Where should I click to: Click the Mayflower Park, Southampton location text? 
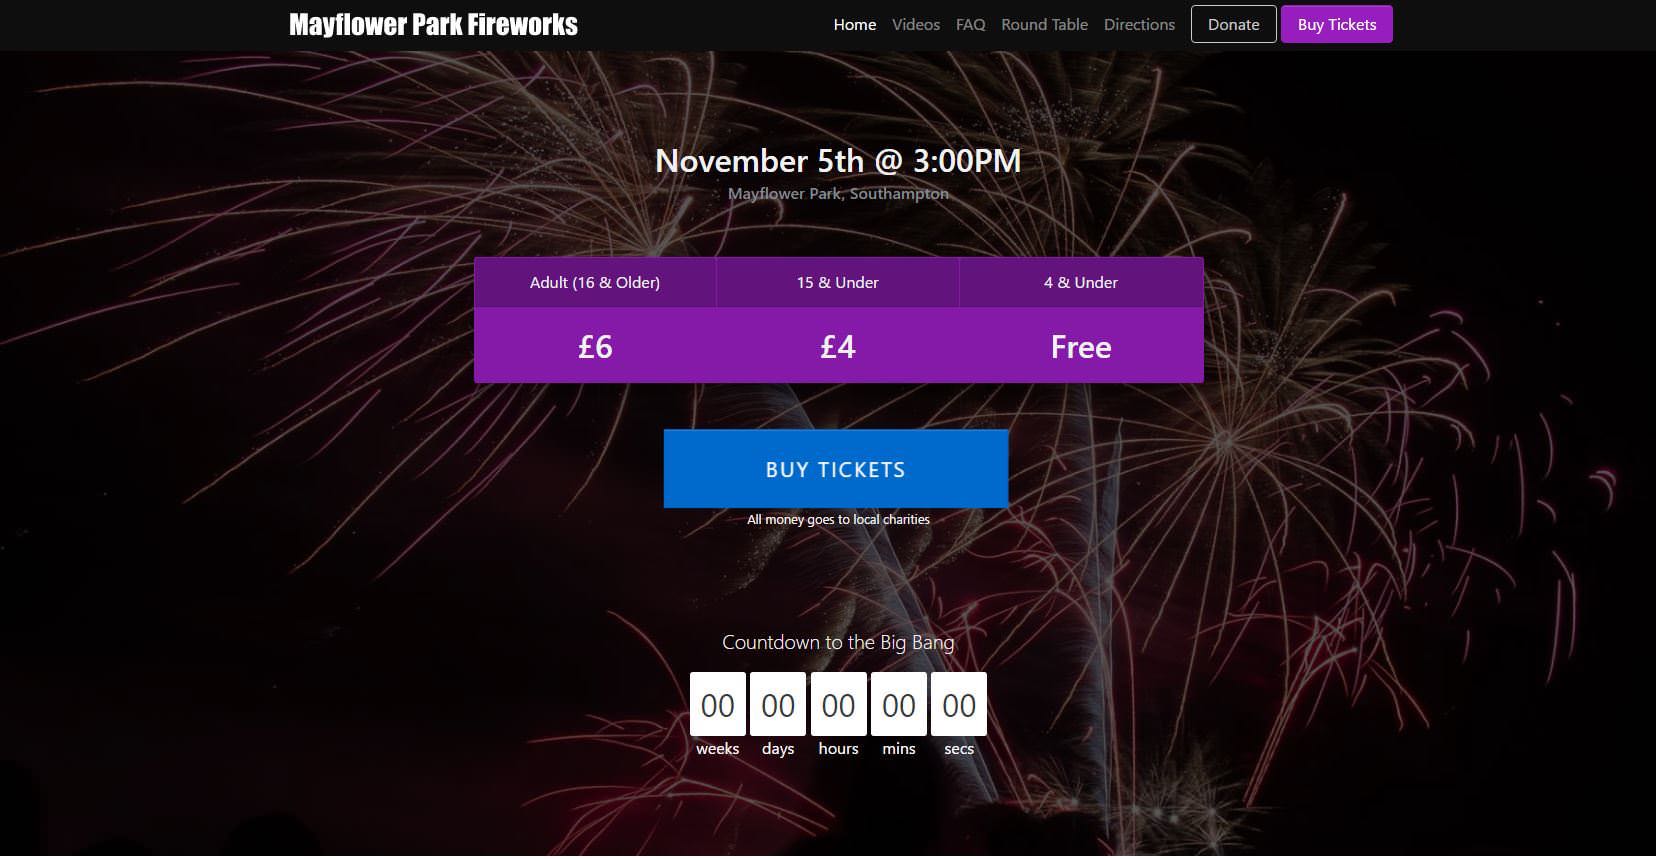click(x=838, y=193)
